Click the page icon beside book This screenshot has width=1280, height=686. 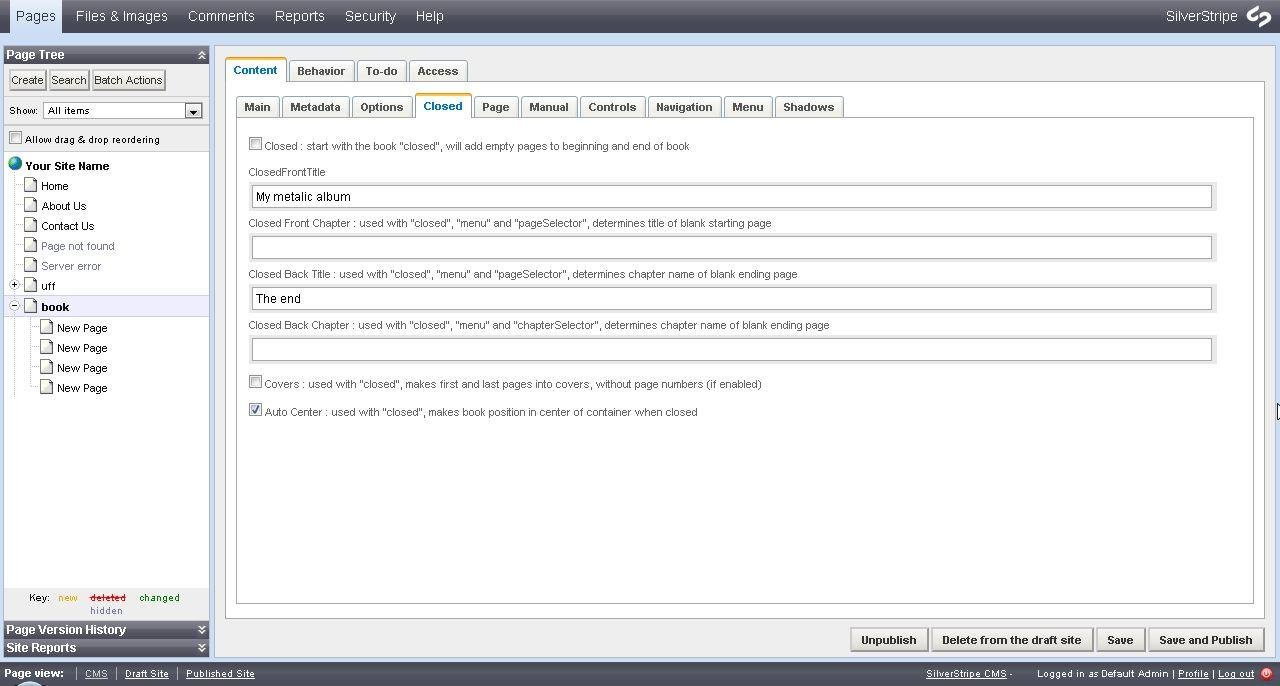[x=30, y=306]
